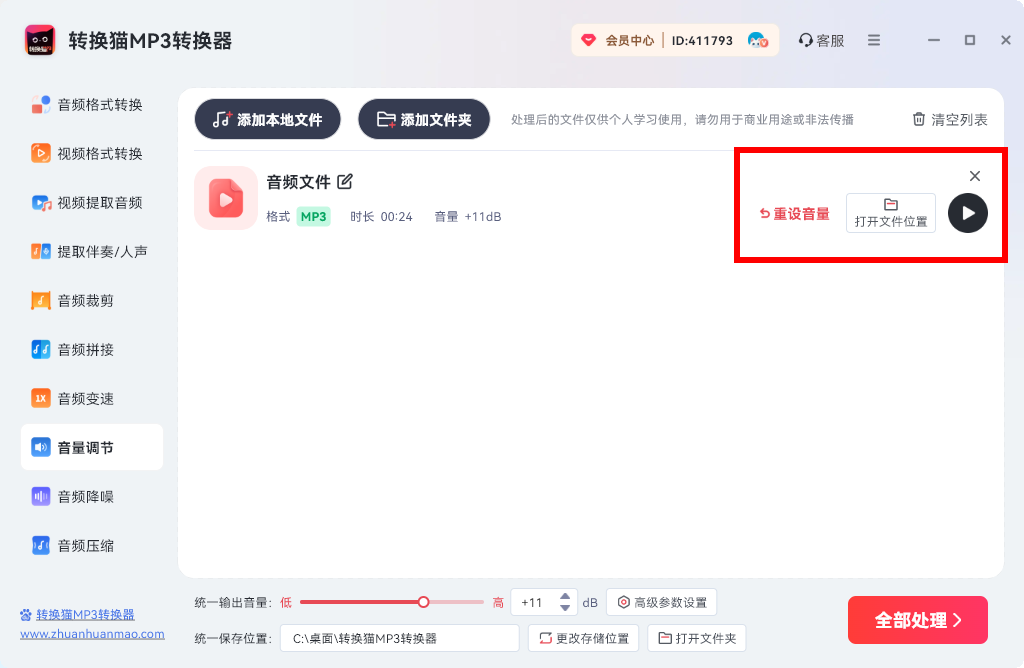This screenshot has height=668, width=1024.
Task: Click user ID:411793 text
Action: click(702, 40)
